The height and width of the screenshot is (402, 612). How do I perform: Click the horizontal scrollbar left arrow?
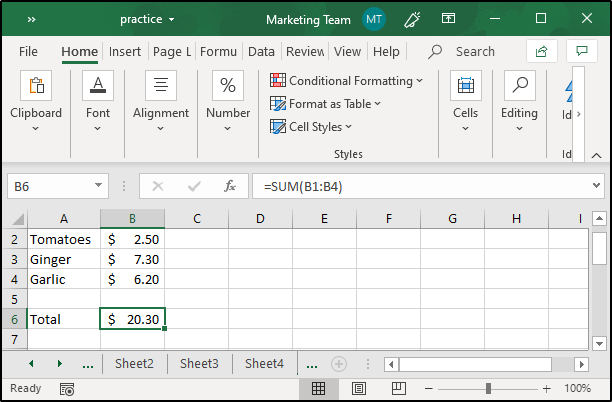click(391, 365)
